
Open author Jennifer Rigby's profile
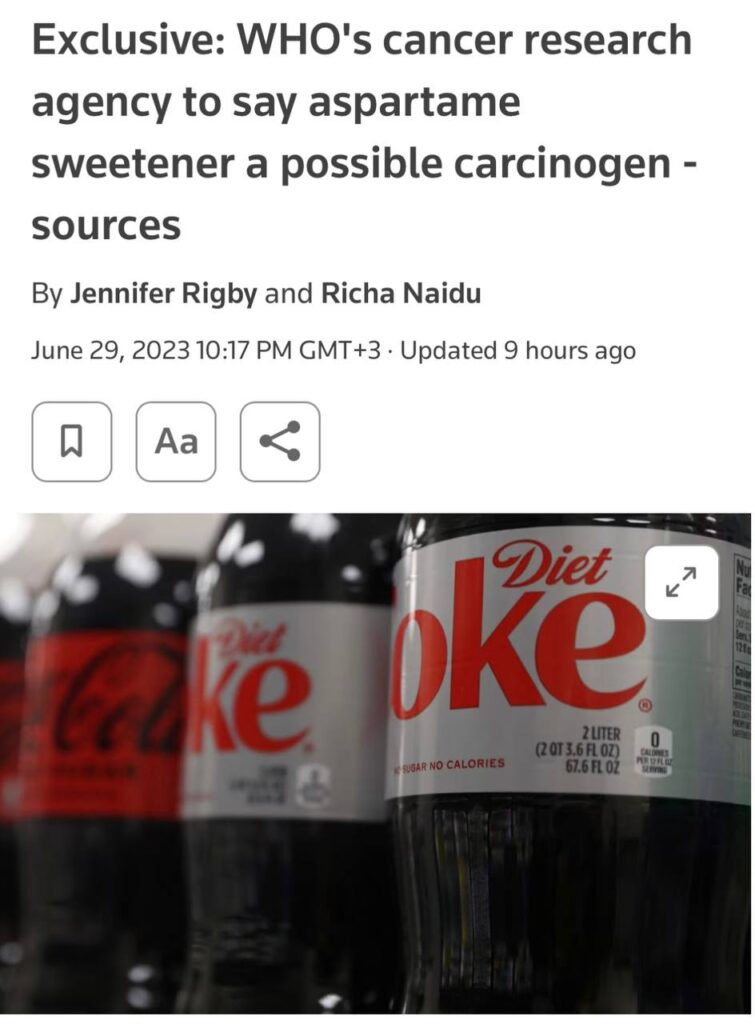[x=163, y=293]
